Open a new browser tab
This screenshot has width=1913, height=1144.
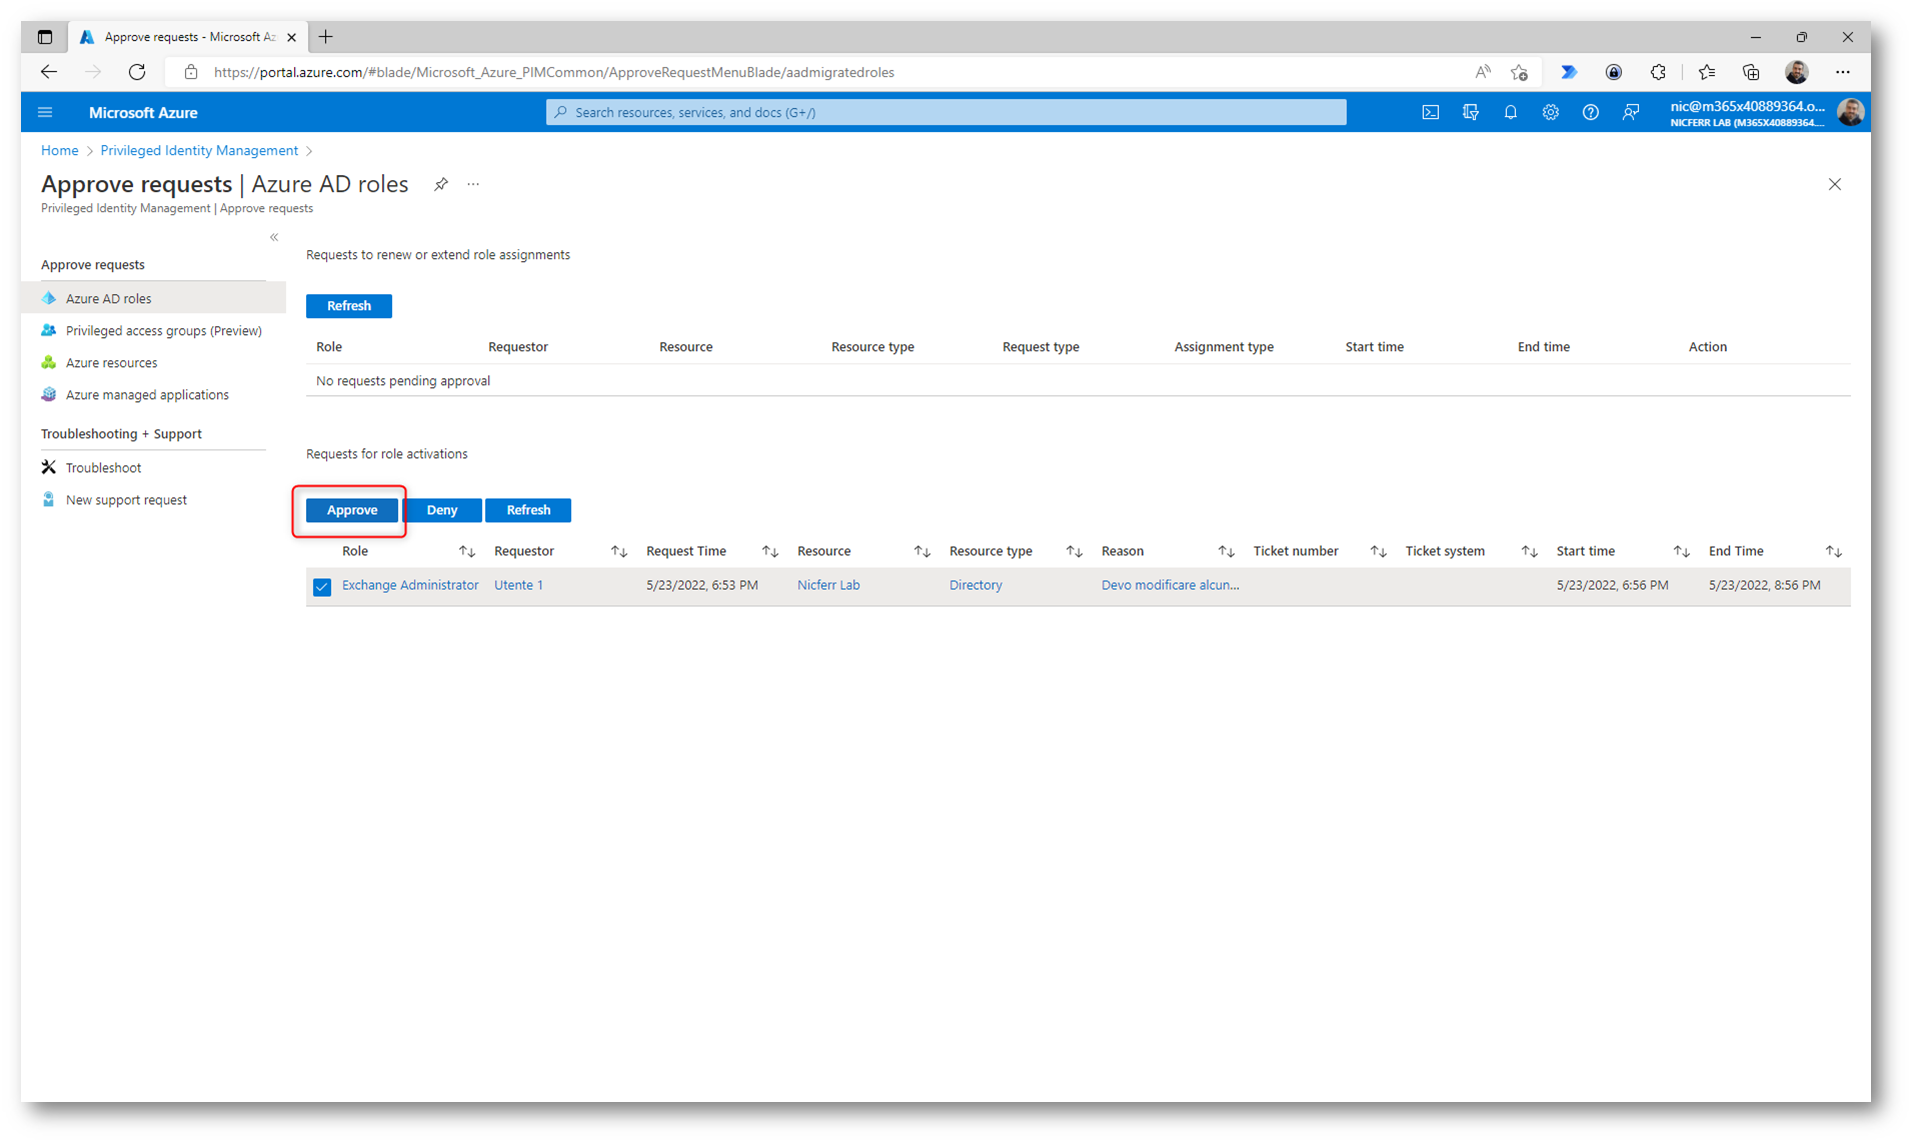(326, 37)
